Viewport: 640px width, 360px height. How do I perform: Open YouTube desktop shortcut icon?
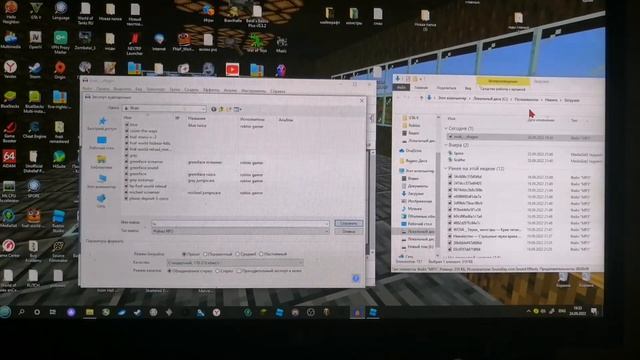coord(232,69)
